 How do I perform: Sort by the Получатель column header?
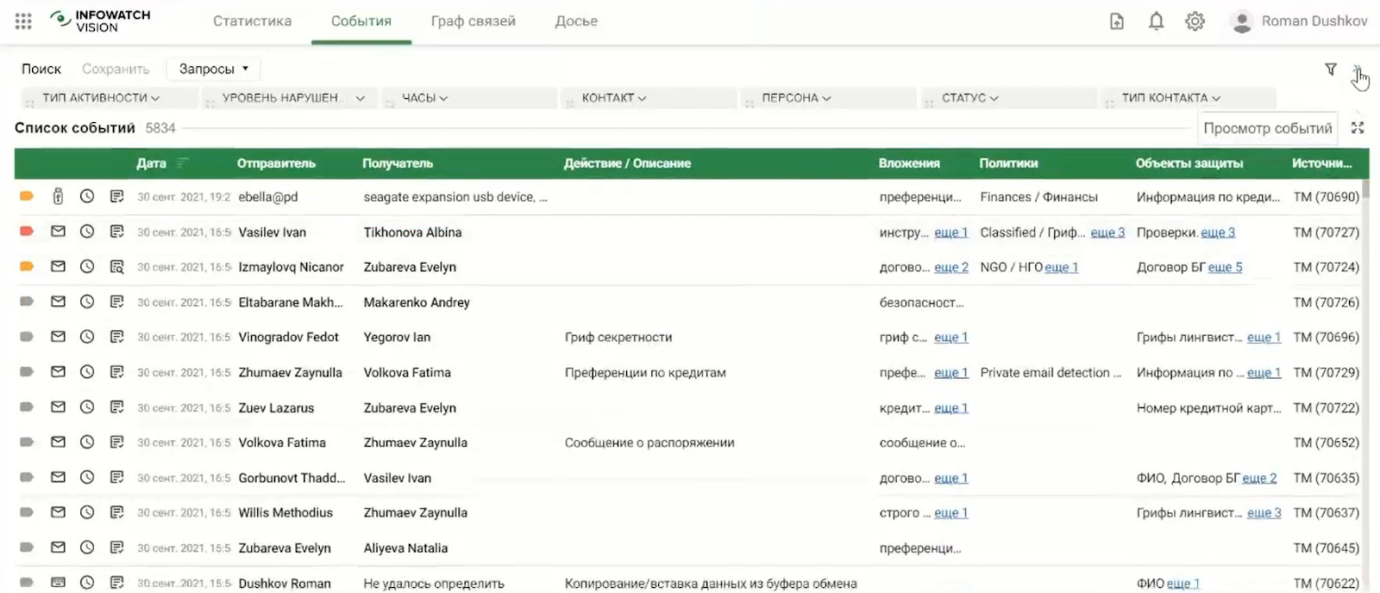click(398, 163)
